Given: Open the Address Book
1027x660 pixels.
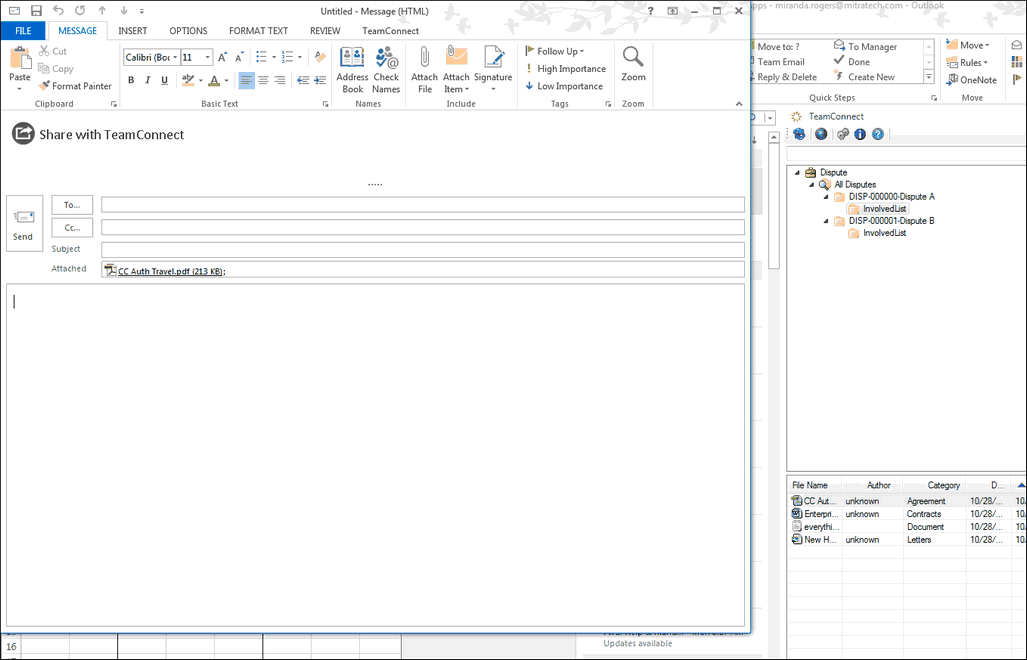Looking at the screenshot, I should [352, 70].
